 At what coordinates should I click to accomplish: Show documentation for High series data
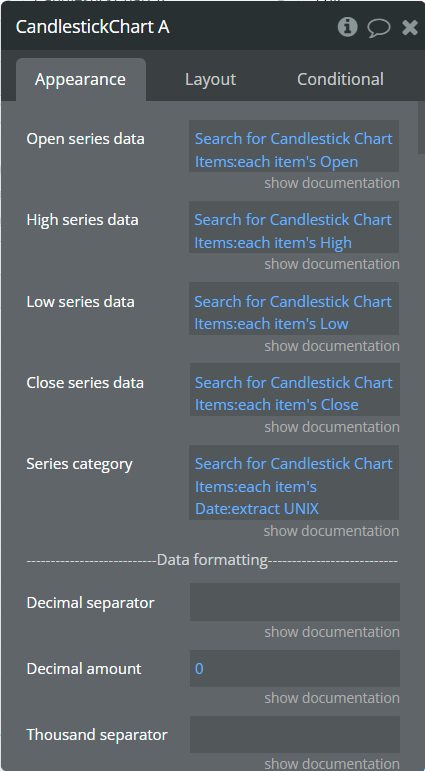(332, 264)
